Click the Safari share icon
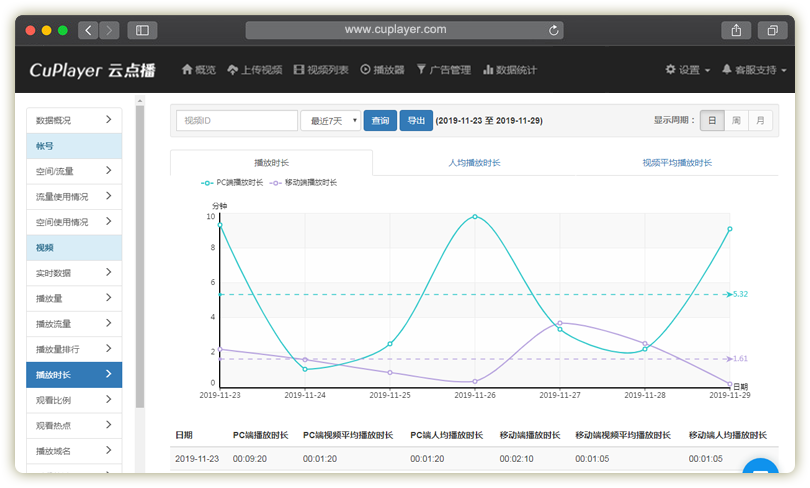 [736, 30]
